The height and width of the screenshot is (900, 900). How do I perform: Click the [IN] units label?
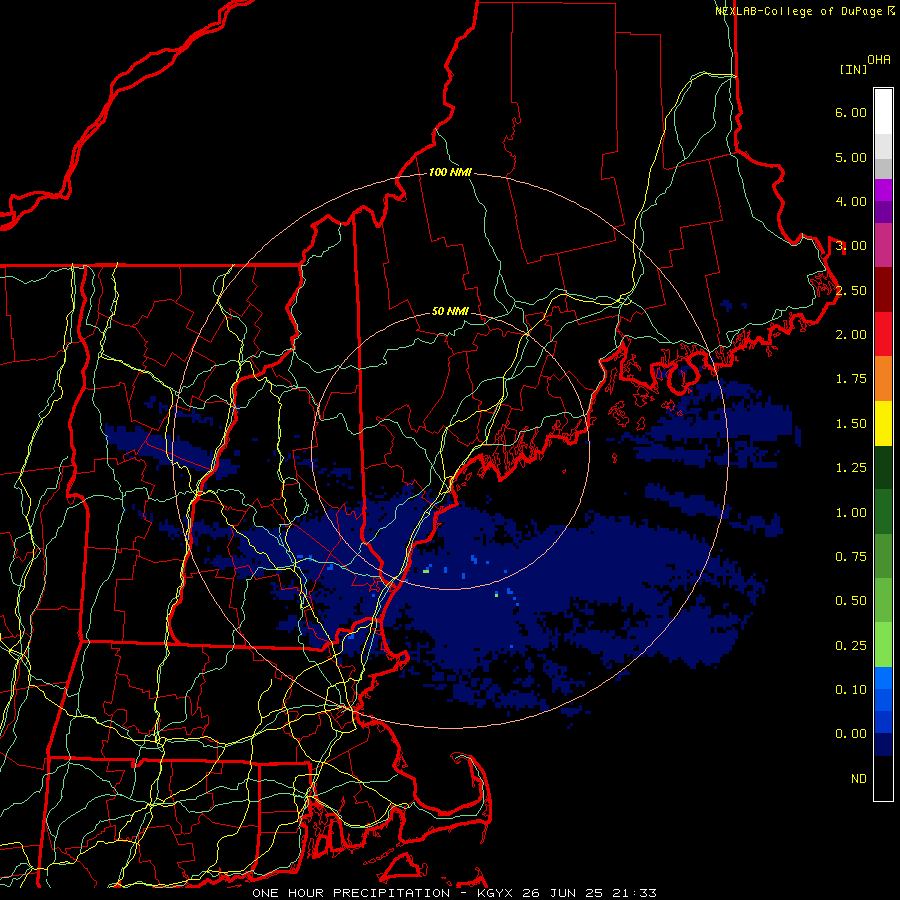tap(853, 69)
